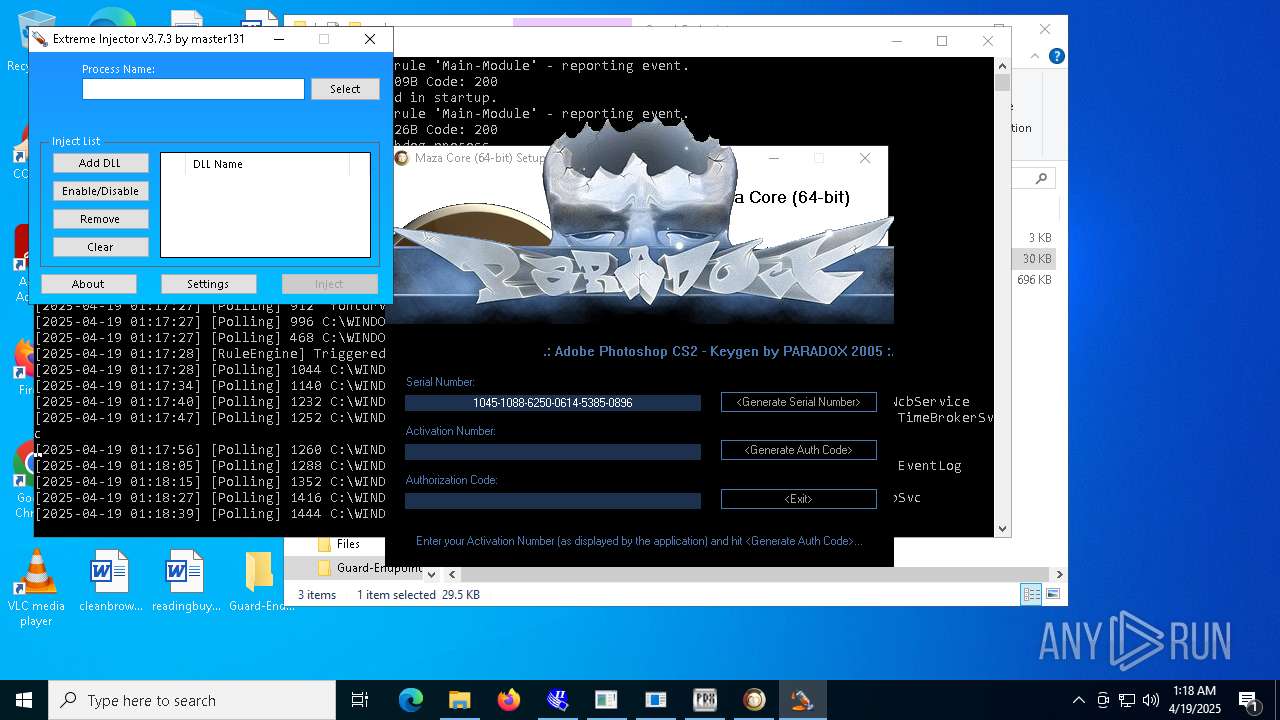
Task: Click the blue Help icon in File Explorer
Action: click(1056, 57)
